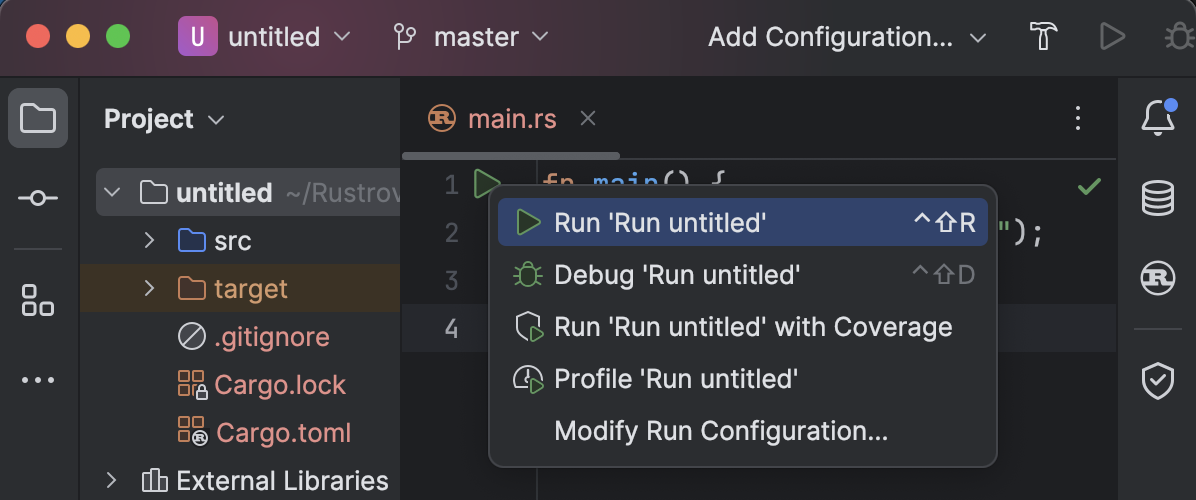Open the Add Configuration dropdown
Image resolution: width=1196 pixels, height=500 pixels.
click(847, 37)
